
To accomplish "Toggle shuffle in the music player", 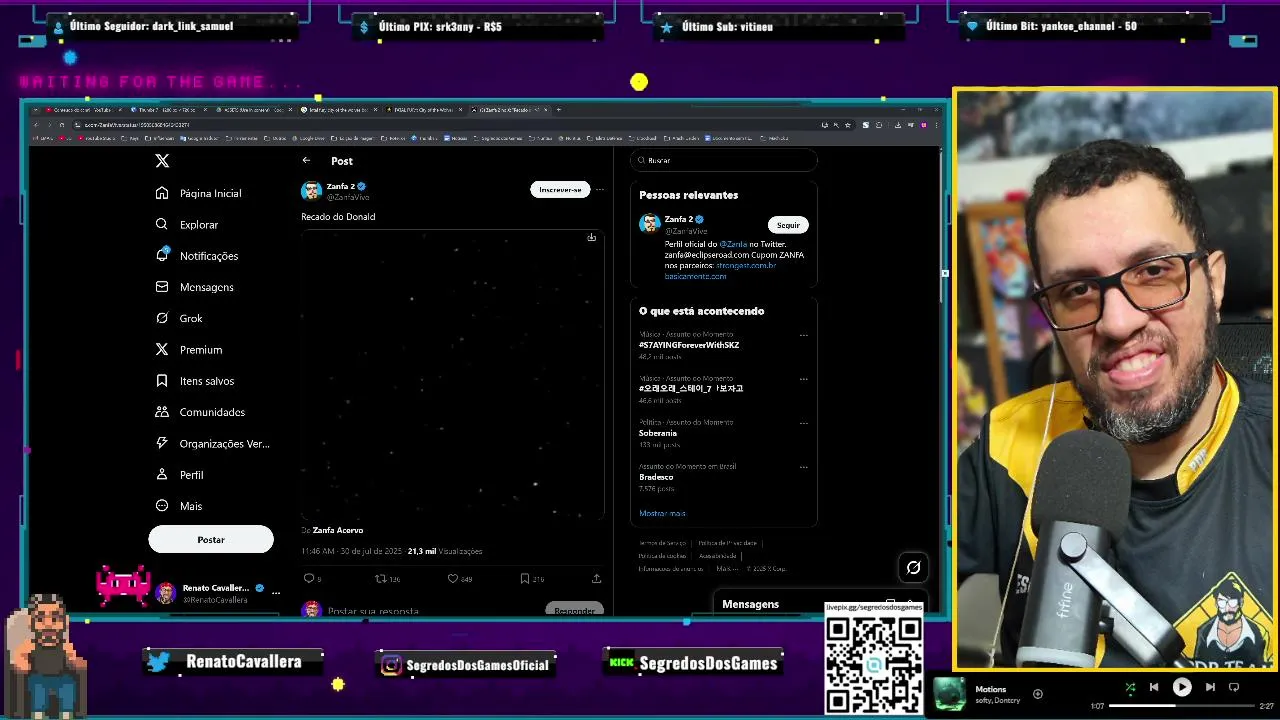I will (1130, 687).
